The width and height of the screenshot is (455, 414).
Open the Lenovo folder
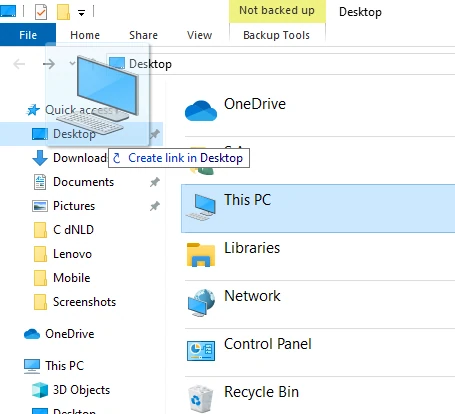click(72, 254)
